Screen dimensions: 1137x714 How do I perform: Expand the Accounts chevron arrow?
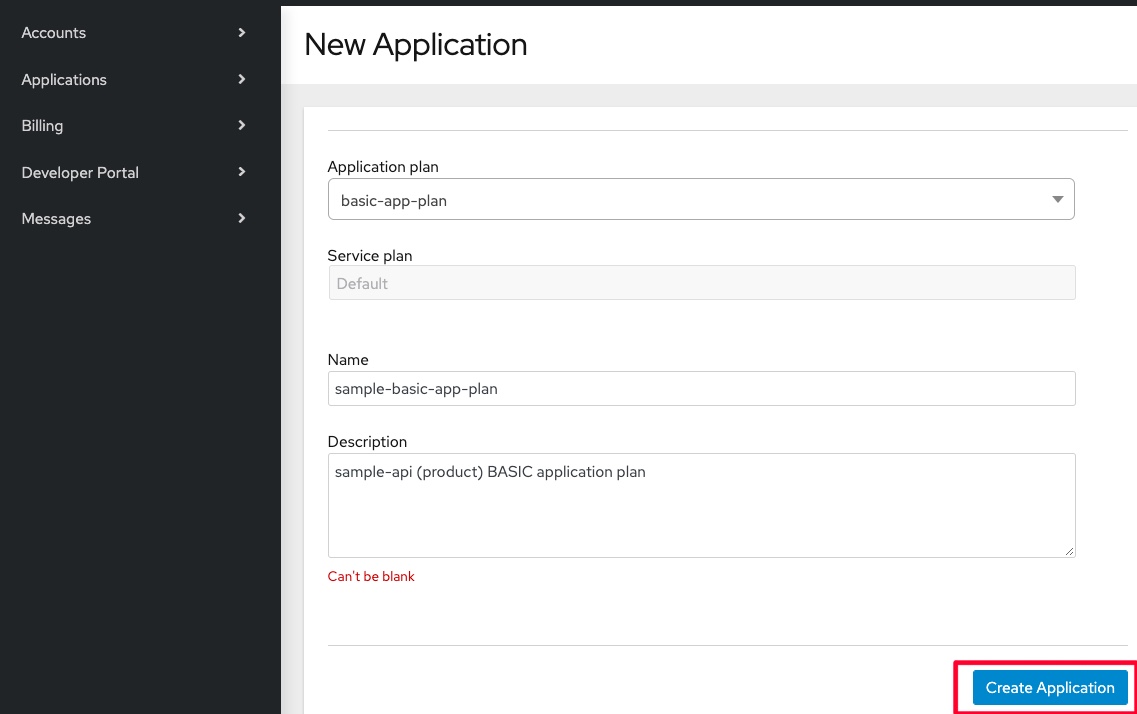point(242,33)
